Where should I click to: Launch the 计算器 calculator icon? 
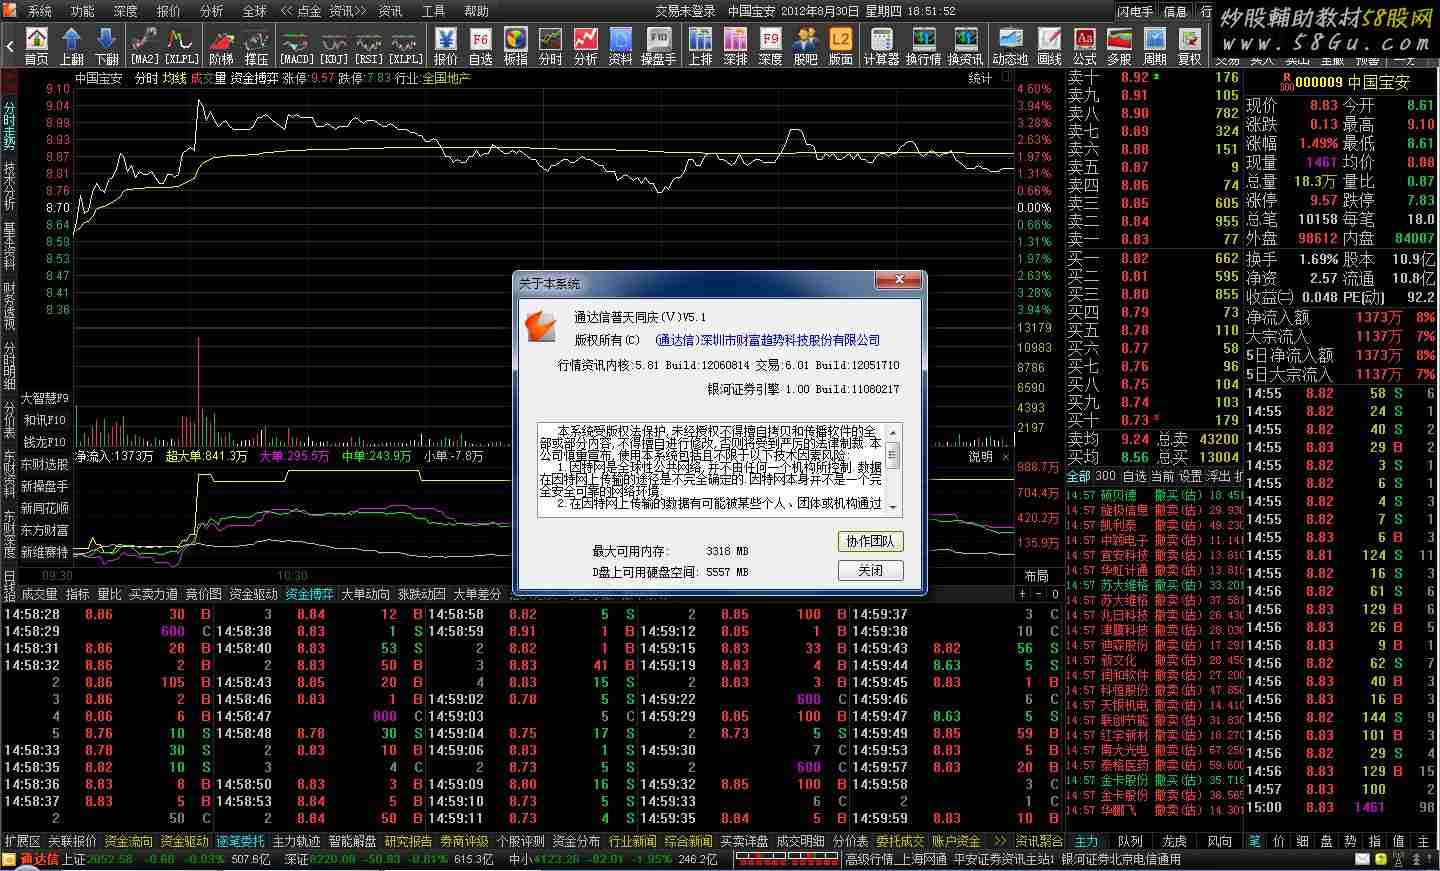coord(882,46)
